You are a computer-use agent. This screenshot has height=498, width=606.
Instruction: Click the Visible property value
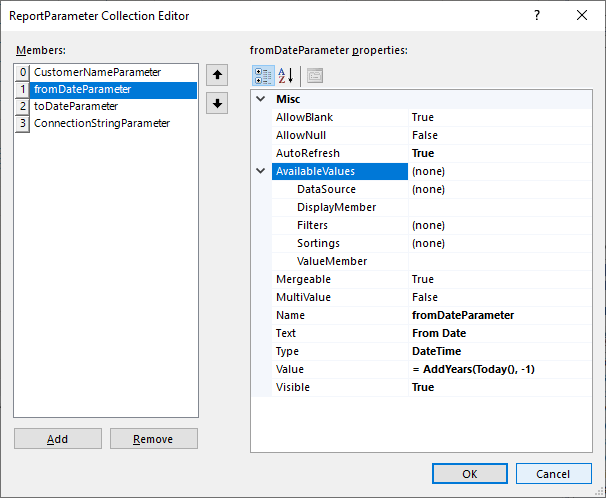click(500, 387)
